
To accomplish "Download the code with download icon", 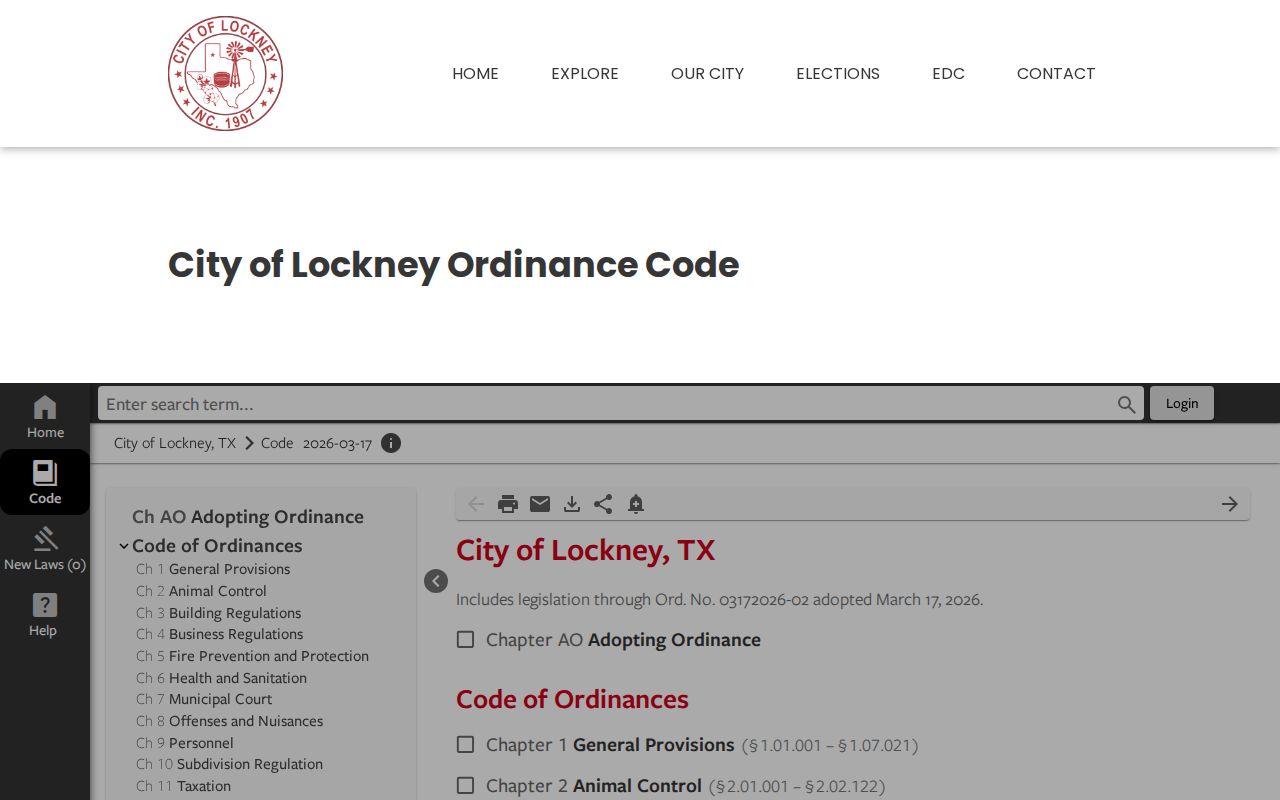I will (x=572, y=504).
